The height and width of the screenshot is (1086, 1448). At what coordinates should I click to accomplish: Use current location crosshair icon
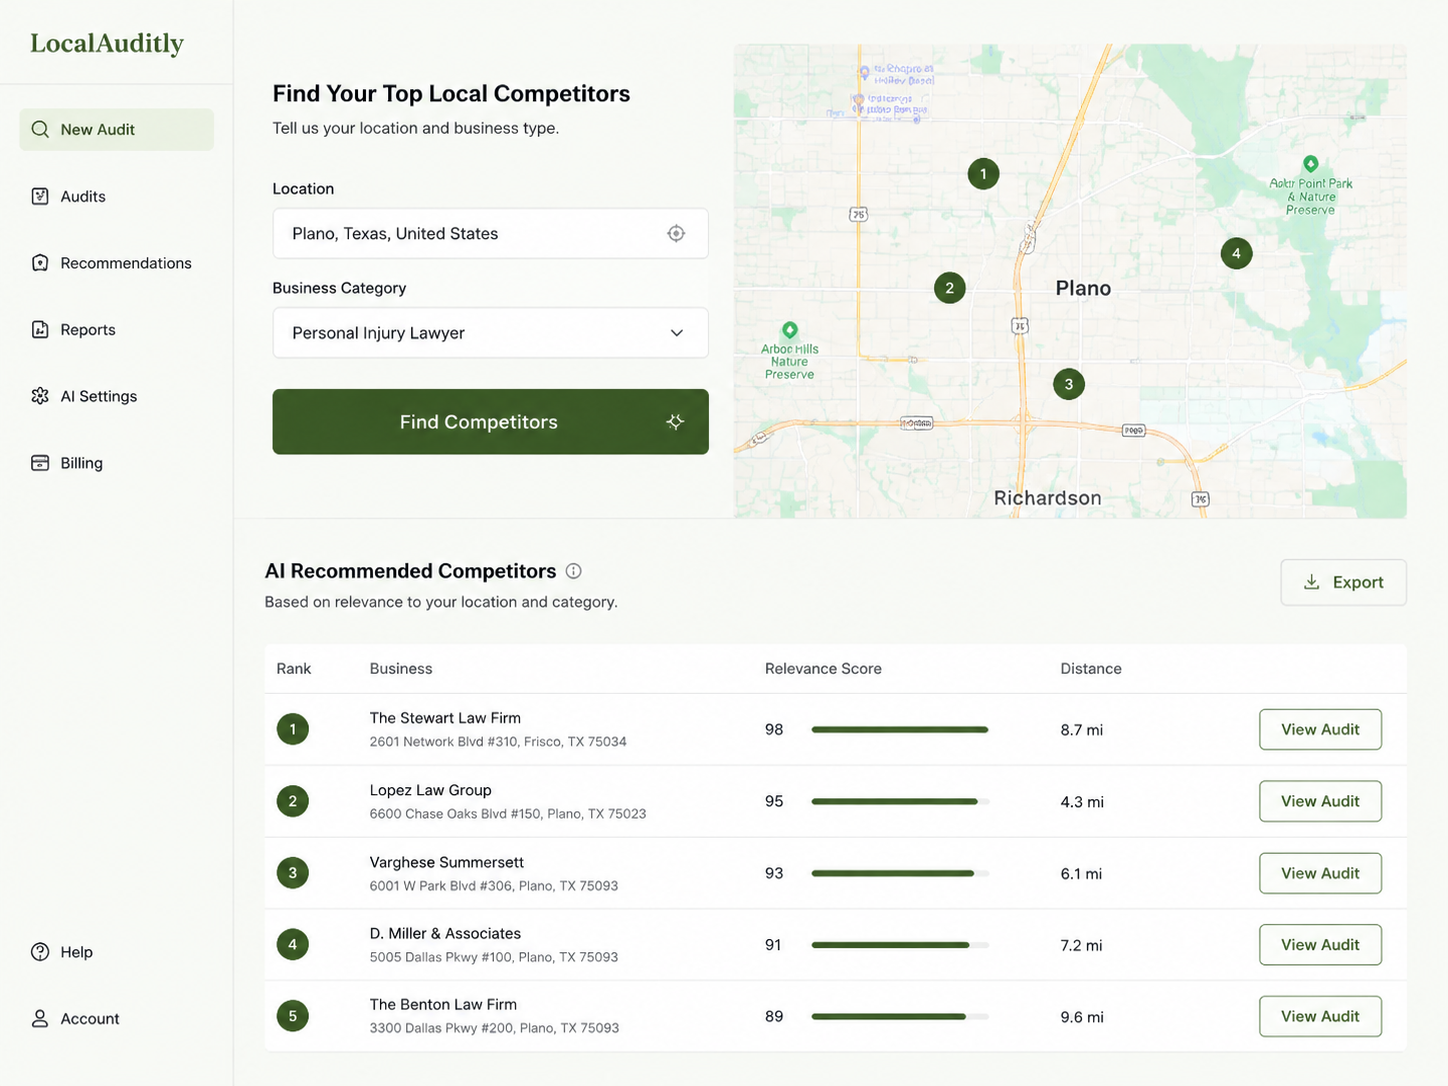click(x=676, y=233)
